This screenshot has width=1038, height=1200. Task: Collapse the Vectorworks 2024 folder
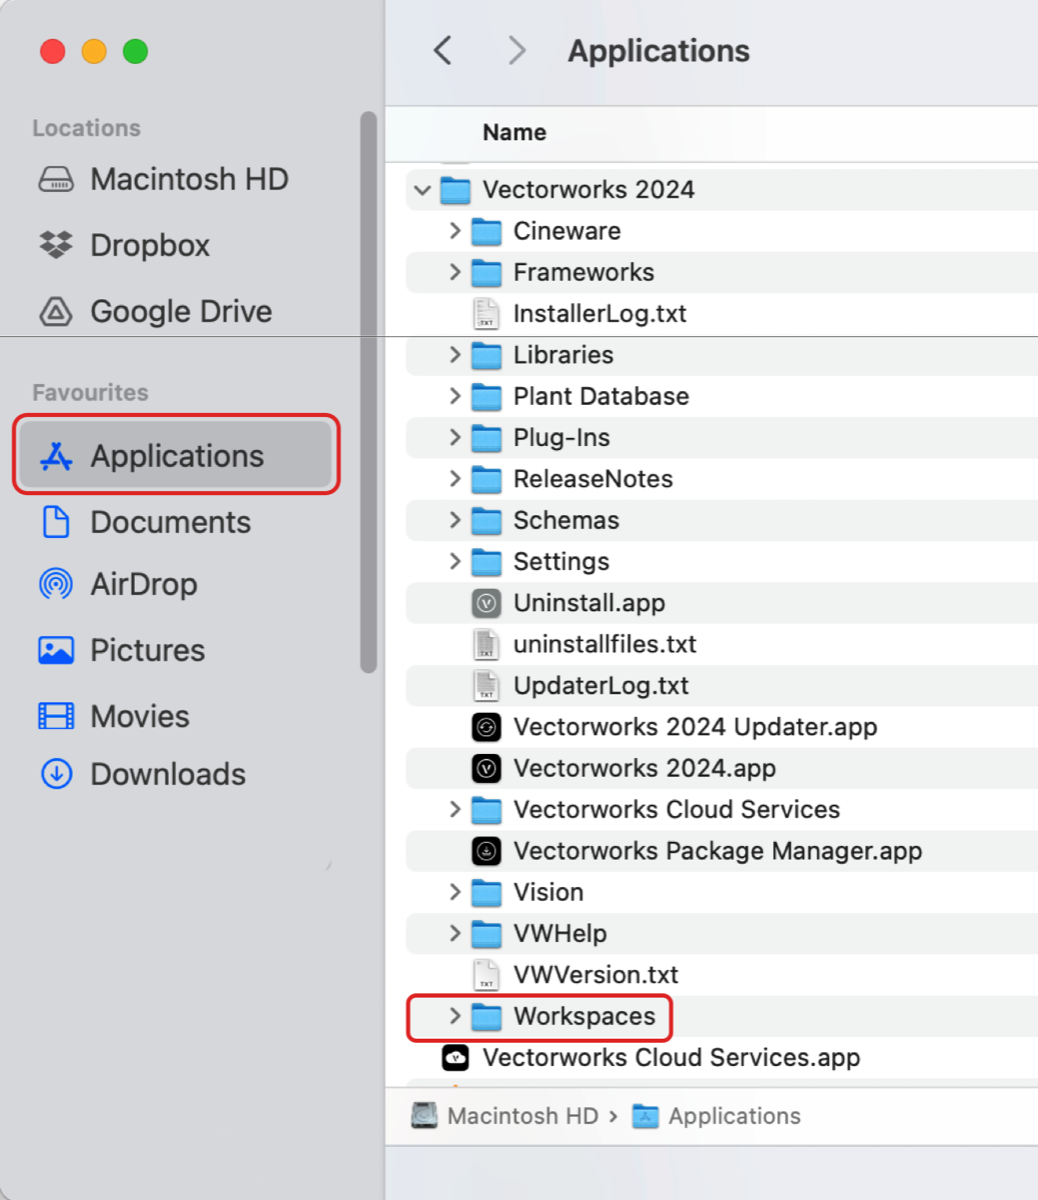422,190
